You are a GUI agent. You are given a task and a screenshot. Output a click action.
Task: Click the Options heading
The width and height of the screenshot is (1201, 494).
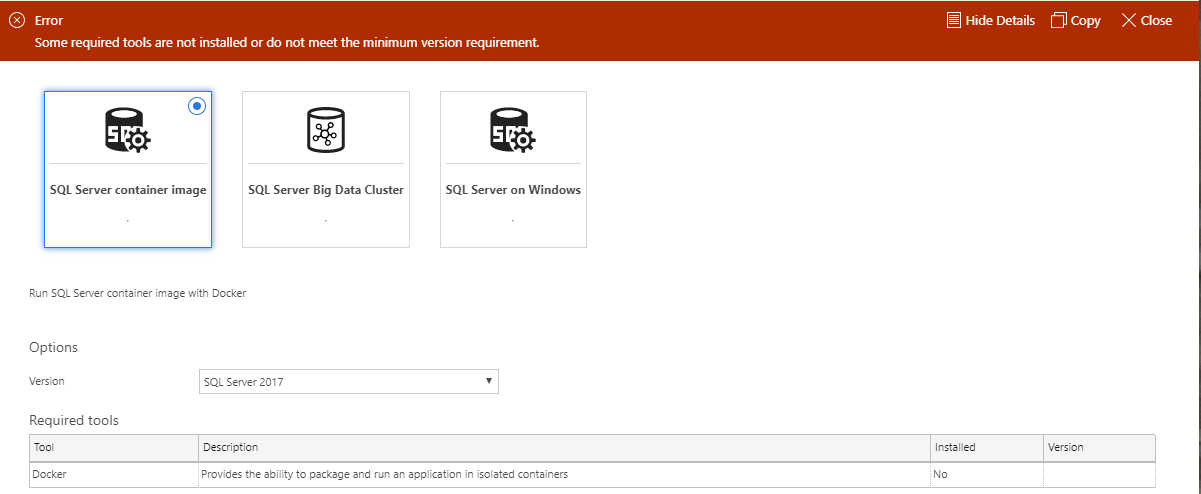pos(54,347)
